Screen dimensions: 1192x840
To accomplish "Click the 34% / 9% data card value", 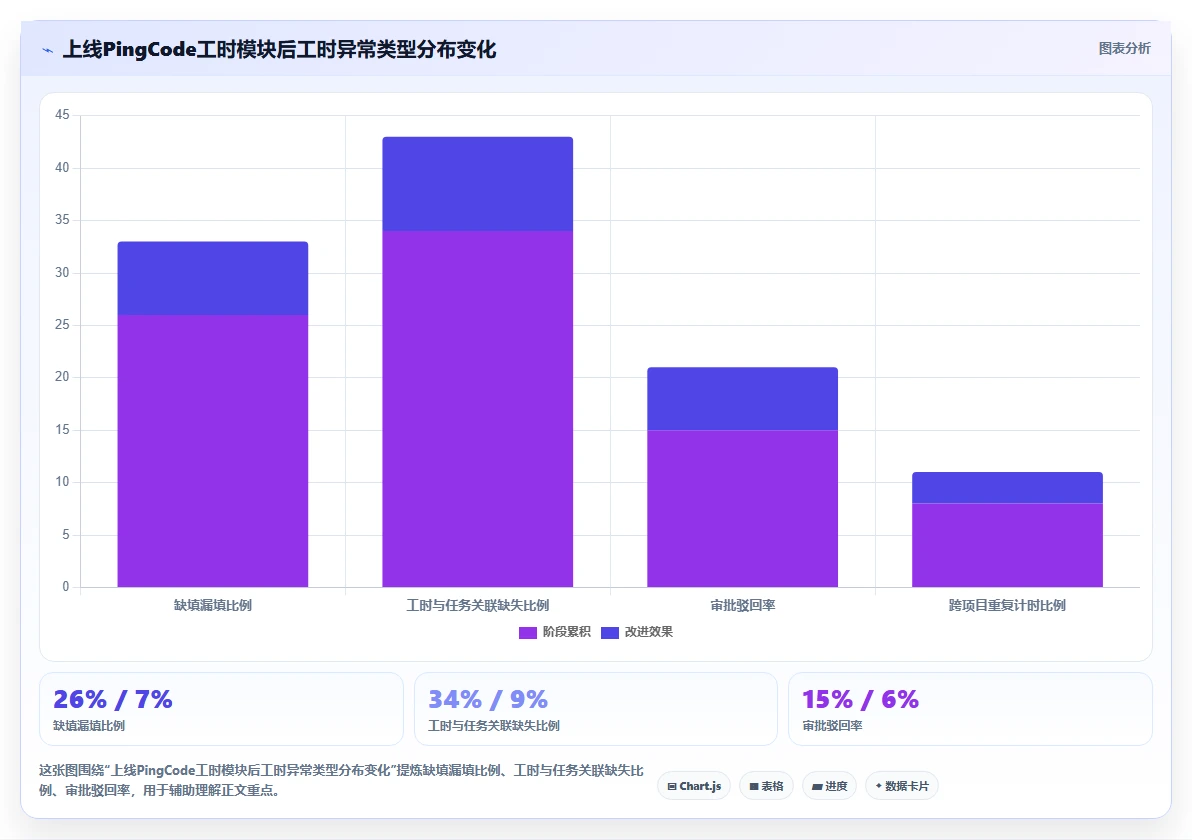I will pos(488,699).
